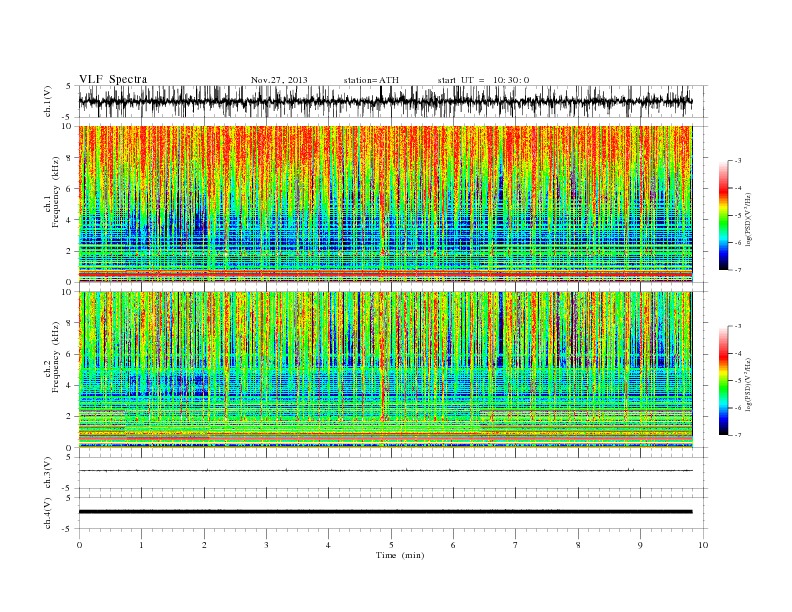The height and width of the screenshot is (612, 792).
Task: Click the thick ch.4 voltage waveform trace
Action: (385, 512)
